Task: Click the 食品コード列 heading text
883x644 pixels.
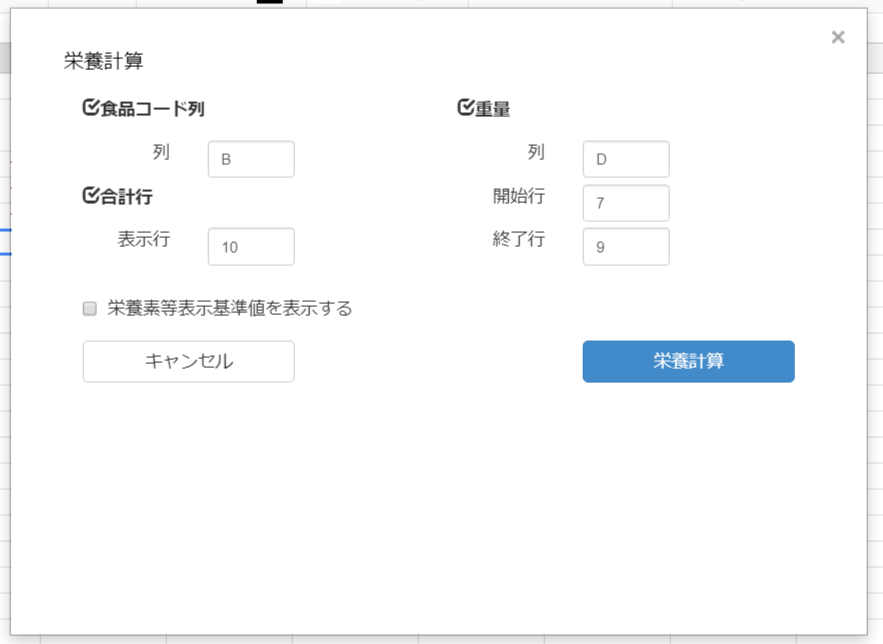Action: (153, 108)
